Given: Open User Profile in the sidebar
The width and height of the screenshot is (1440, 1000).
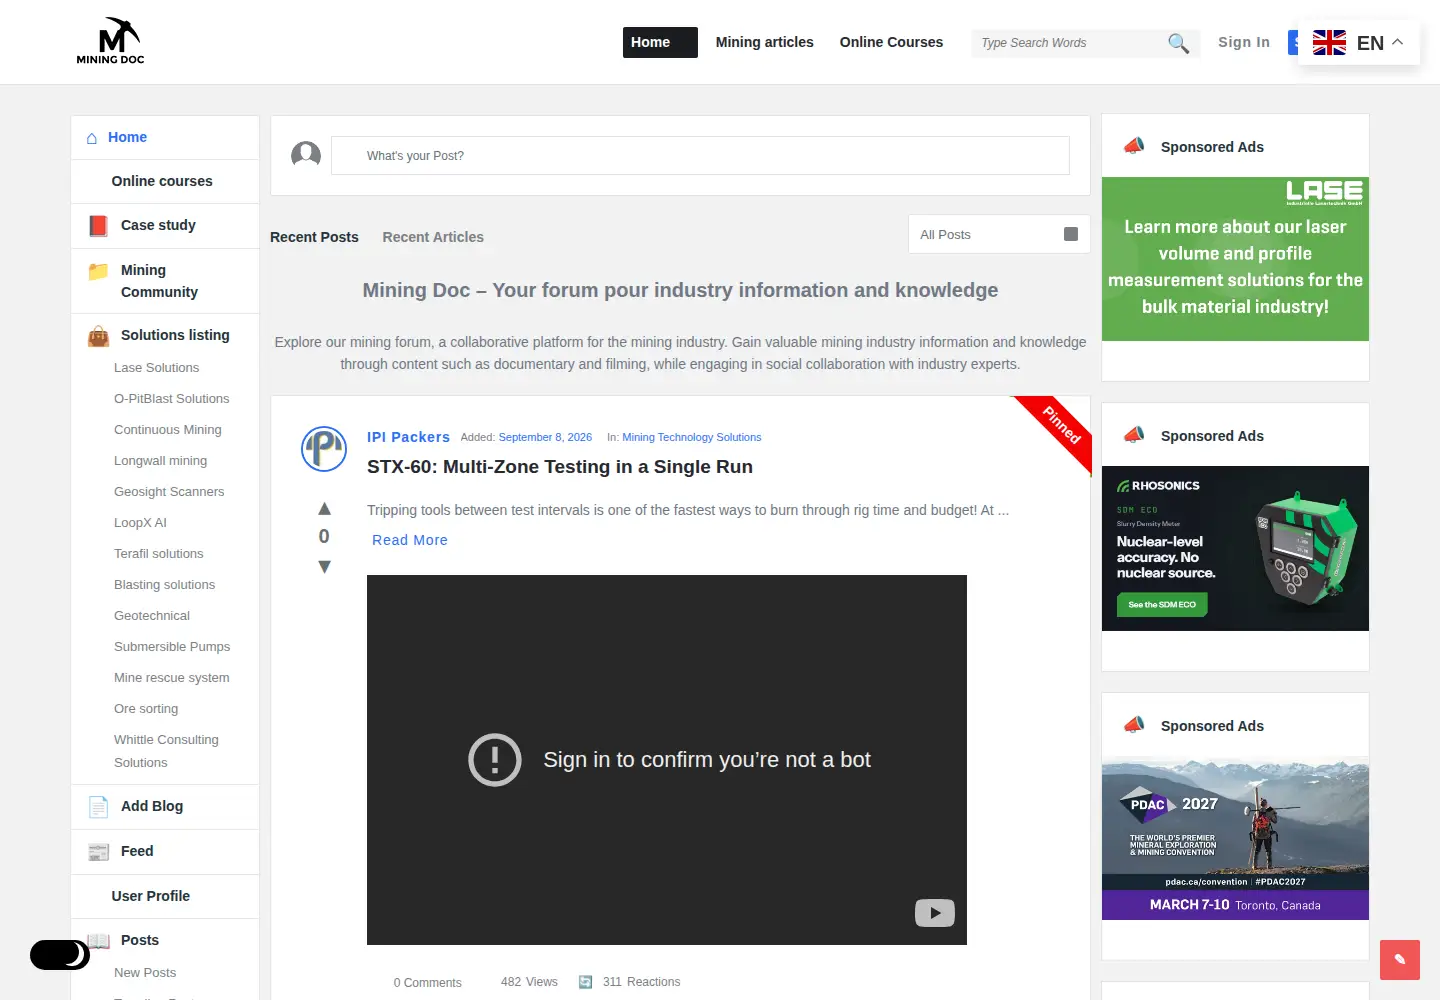Looking at the screenshot, I should tap(151, 896).
